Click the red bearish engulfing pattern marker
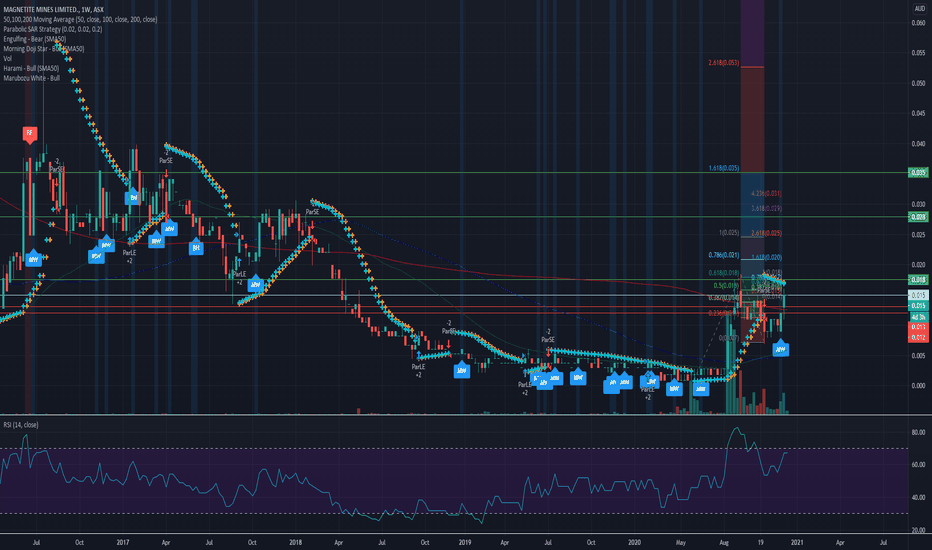The width and height of the screenshot is (932, 550). (30, 134)
